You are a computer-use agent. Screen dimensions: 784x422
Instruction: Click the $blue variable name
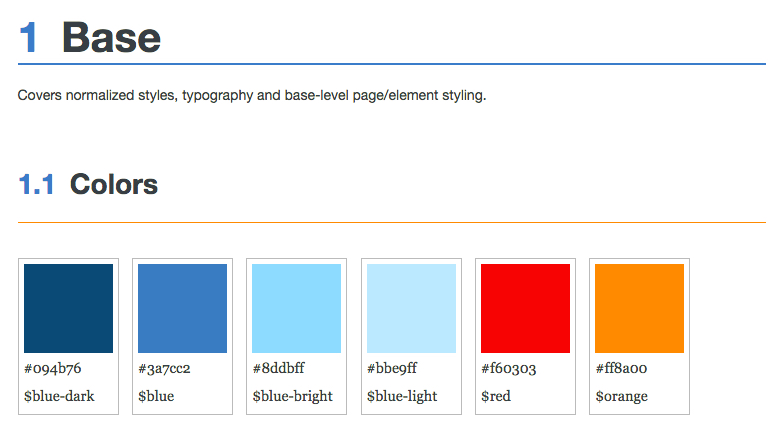coord(156,396)
